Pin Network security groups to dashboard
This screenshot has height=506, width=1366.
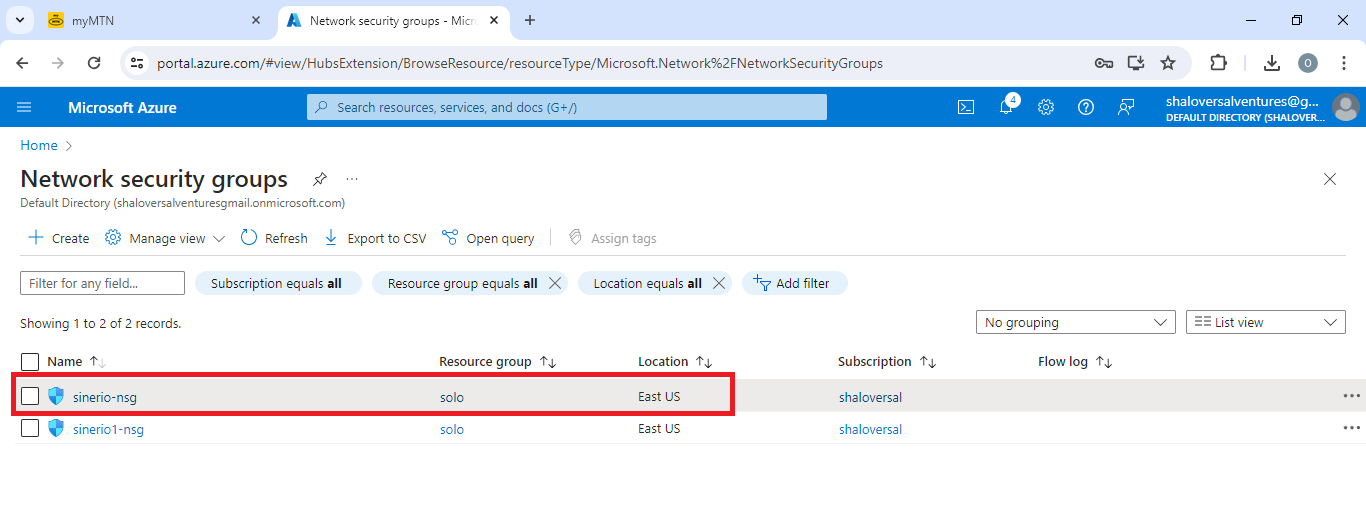(319, 179)
